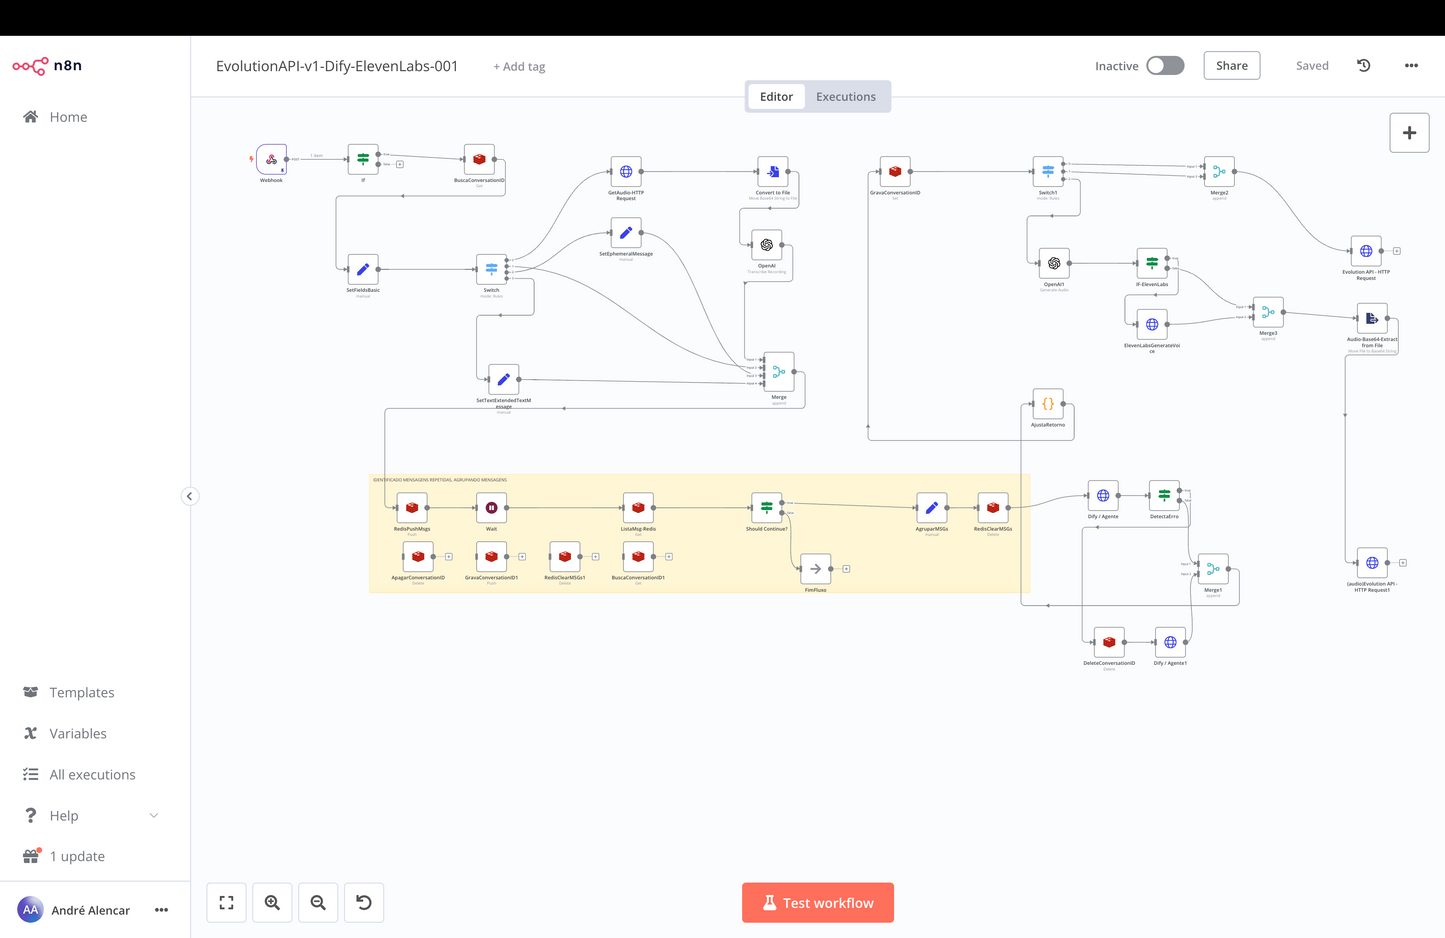Image resolution: width=1445 pixels, height=938 pixels.
Task: Click the Webhook trigger node
Action: coord(271,159)
